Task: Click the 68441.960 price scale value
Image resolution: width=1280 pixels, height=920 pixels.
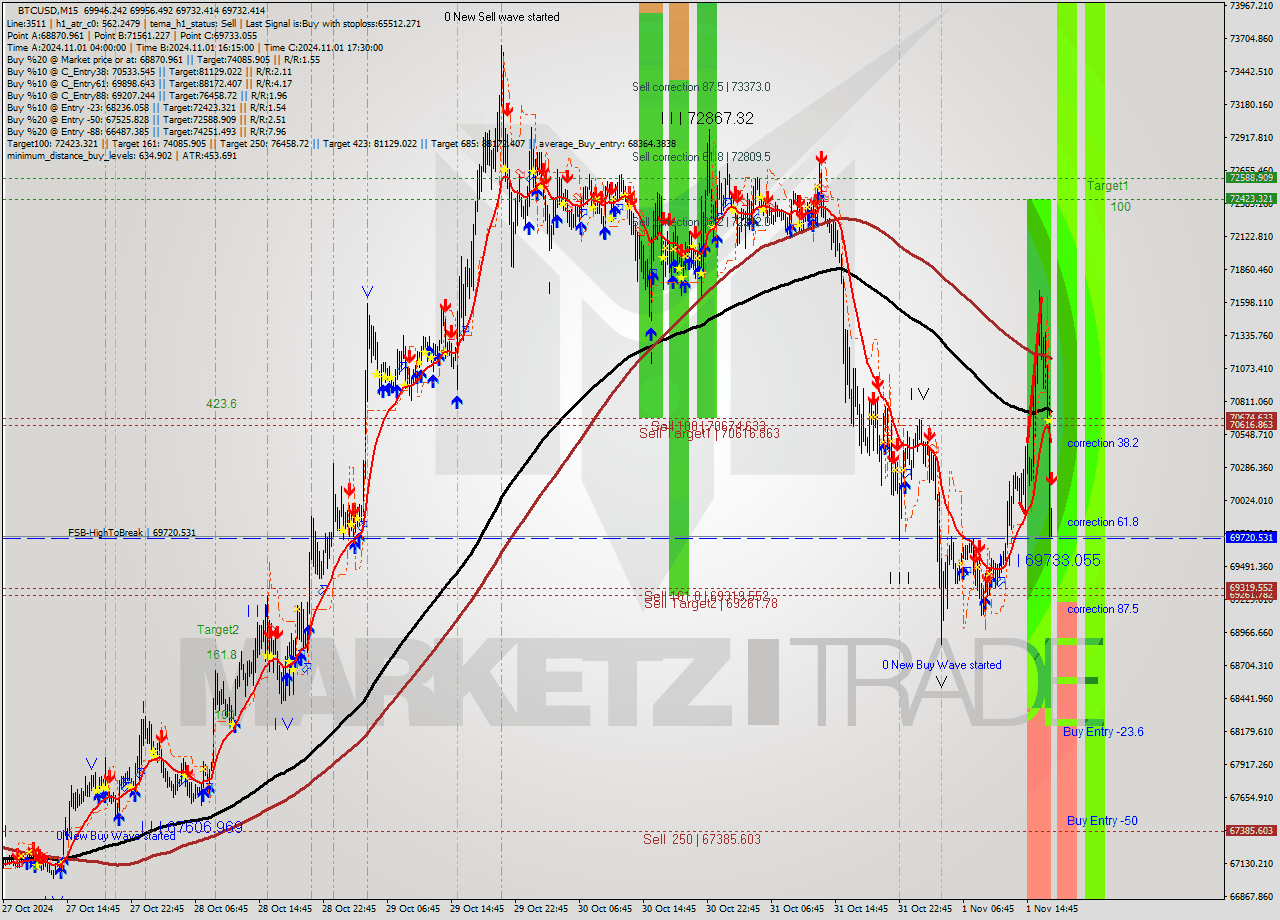Action: pos(1251,698)
